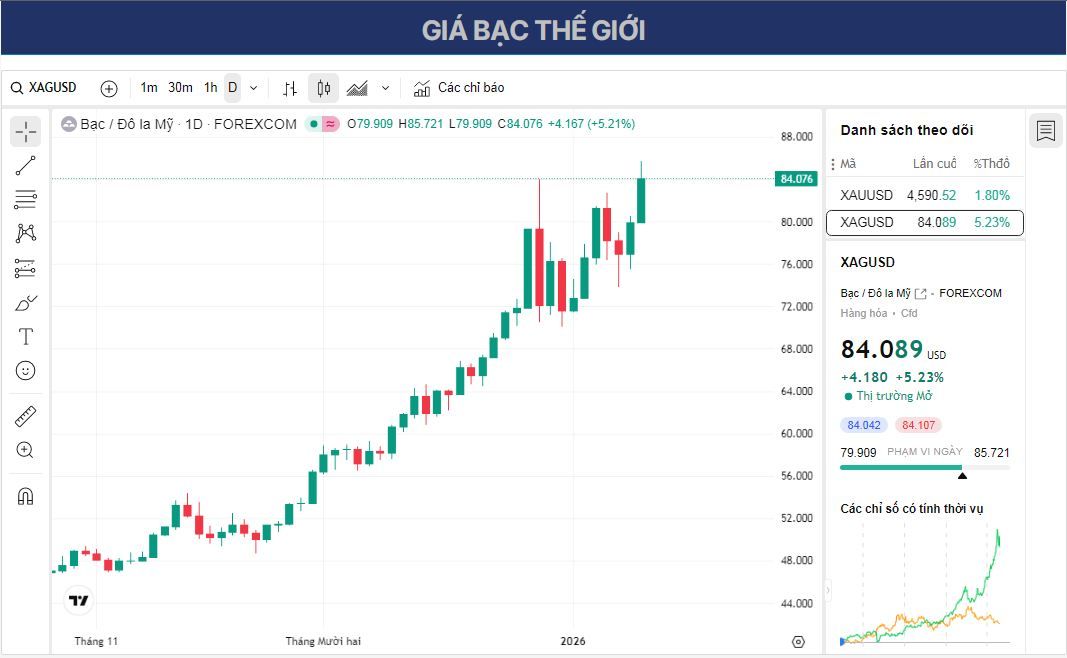Viewport: 1067px width, 658px height.
Task: Open the watchlist column options menu
Action: (x=832, y=164)
